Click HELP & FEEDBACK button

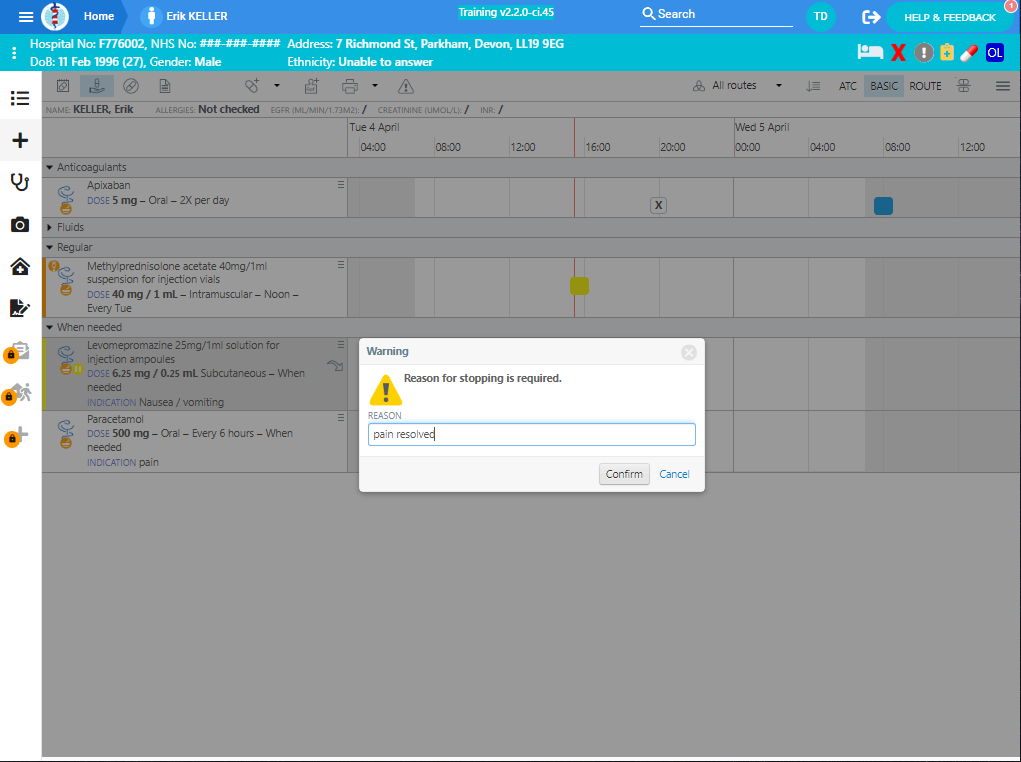[x=949, y=17]
